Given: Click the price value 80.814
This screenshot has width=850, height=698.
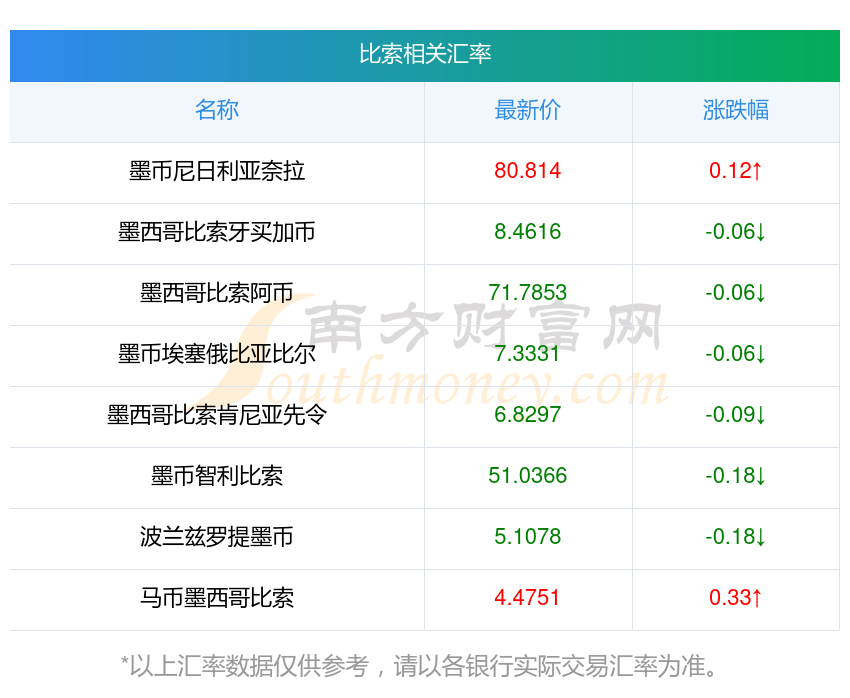Looking at the screenshot, I should click(527, 171).
